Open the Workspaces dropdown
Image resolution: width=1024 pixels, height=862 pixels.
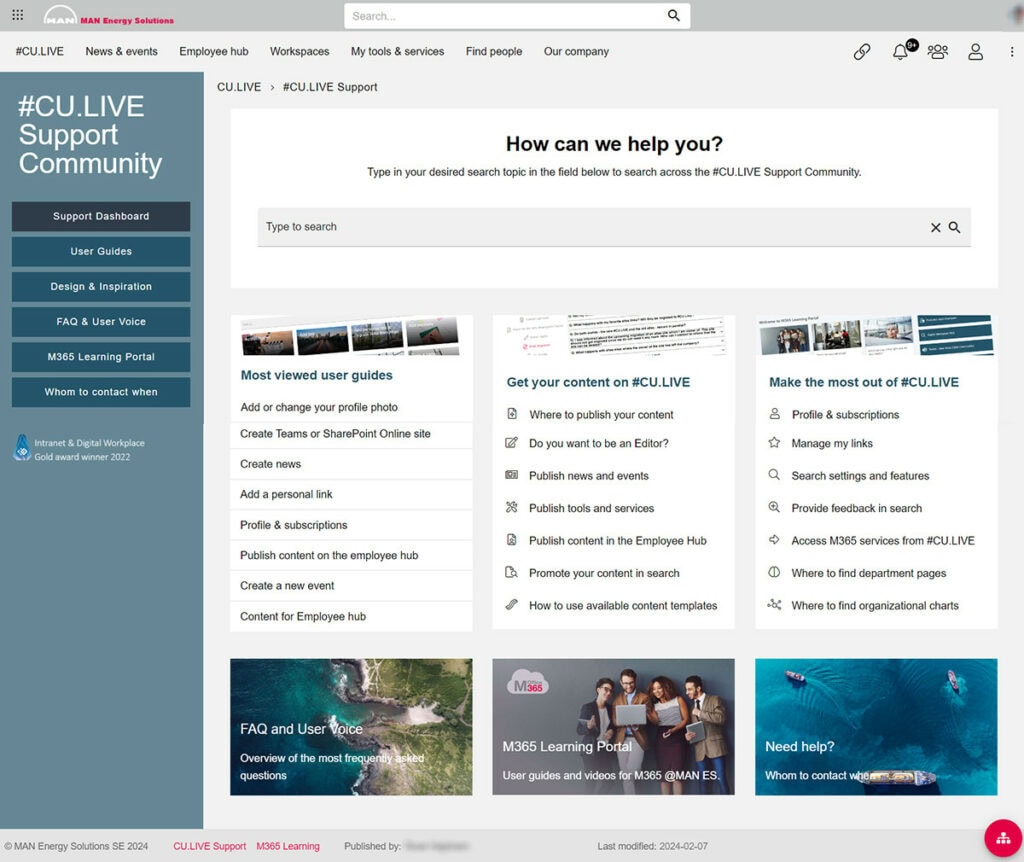[299, 51]
